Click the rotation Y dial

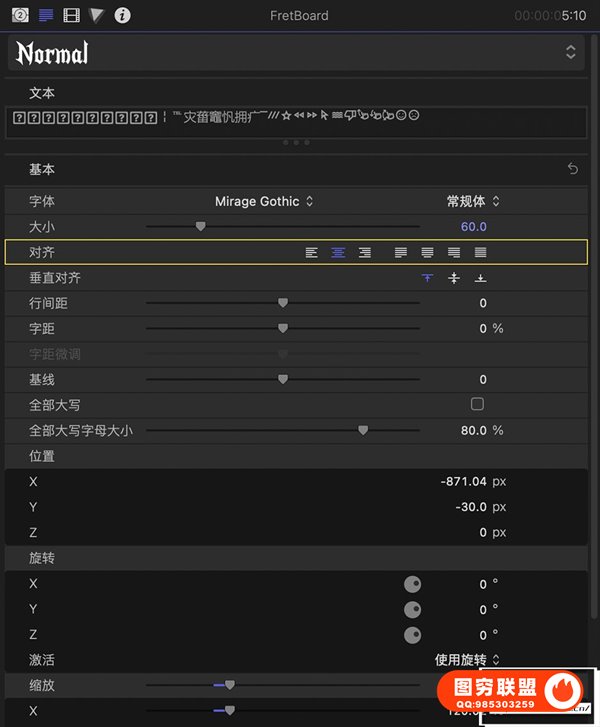(412, 610)
